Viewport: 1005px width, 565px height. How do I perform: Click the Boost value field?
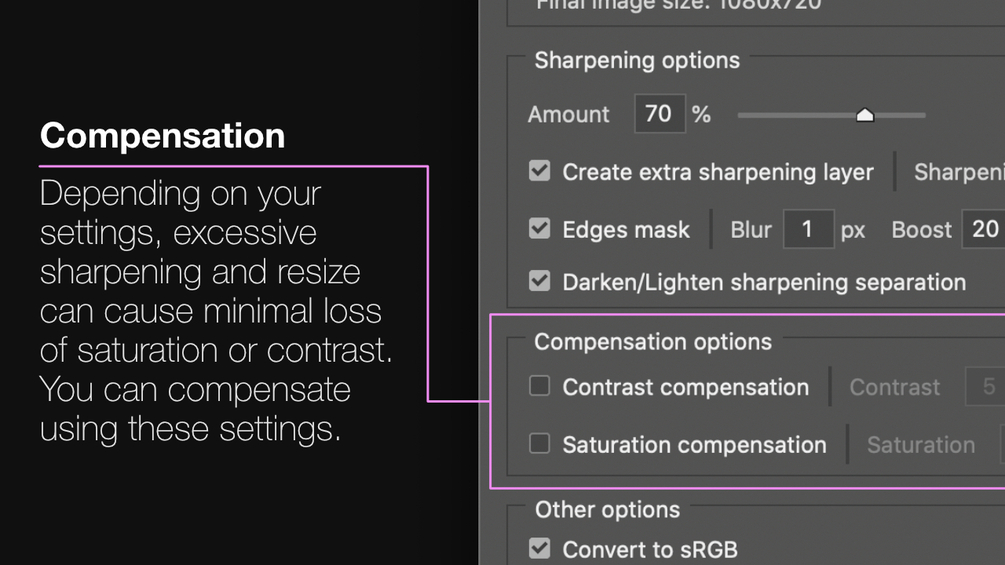point(984,230)
